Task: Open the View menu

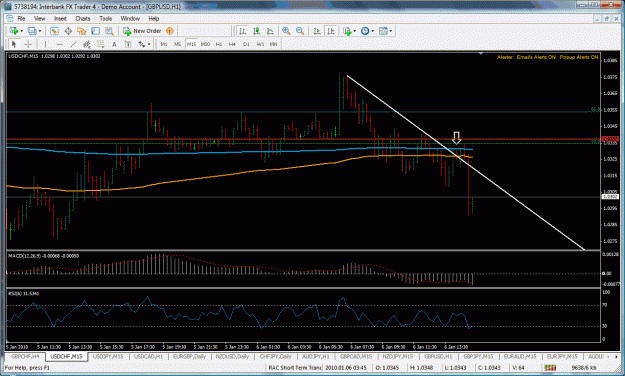Action: tap(39, 18)
